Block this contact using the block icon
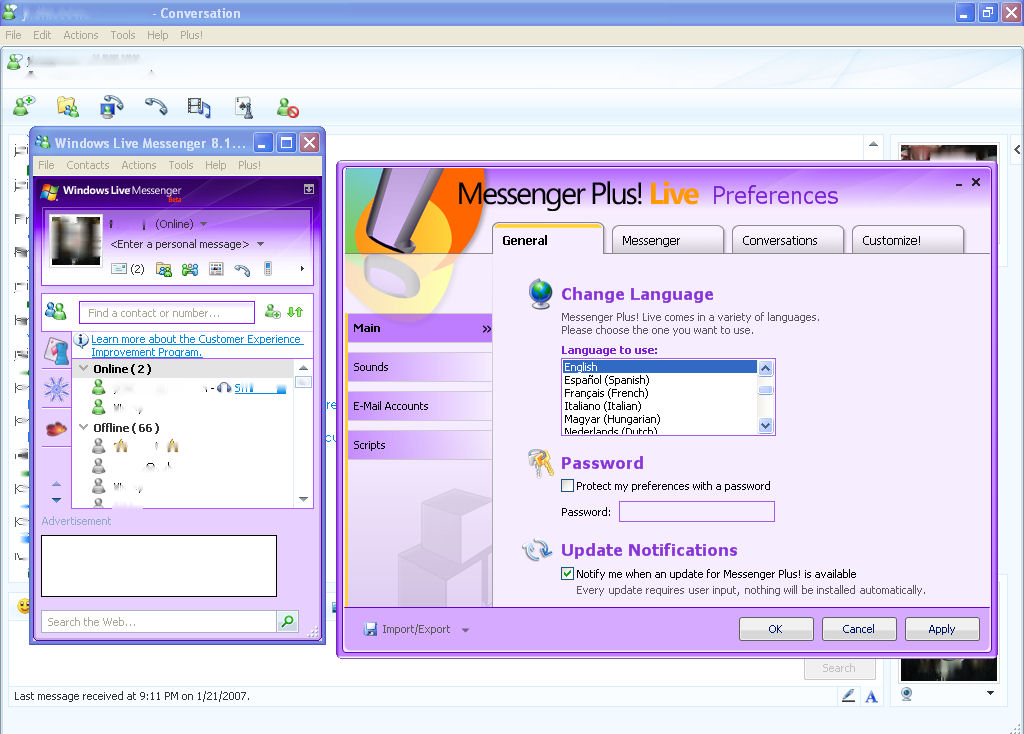Image resolution: width=1024 pixels, height=734 pixels. 288,107
